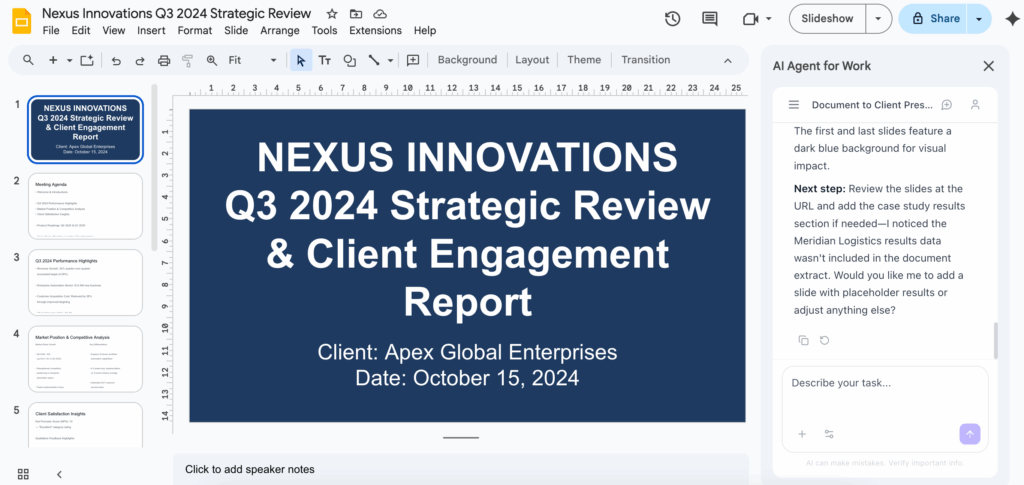Check cloud document status icon
Screen dimensions: 1024x485
click(x=379, y=14)
